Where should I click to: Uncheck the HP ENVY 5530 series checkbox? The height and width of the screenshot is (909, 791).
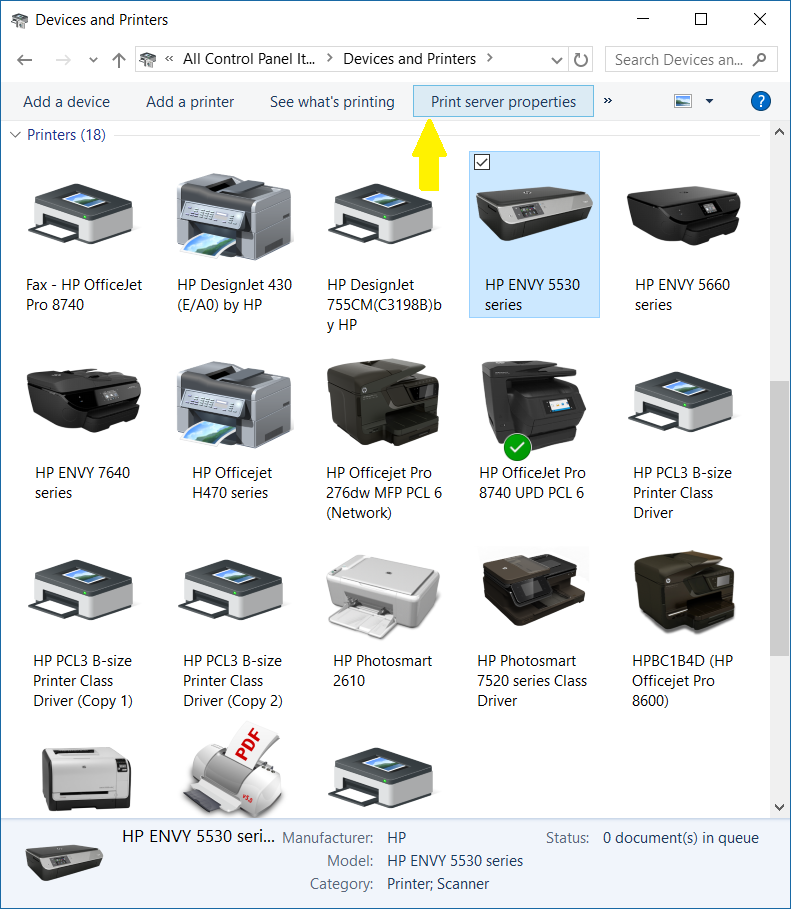pyautogui.click(x=482, y=162)
